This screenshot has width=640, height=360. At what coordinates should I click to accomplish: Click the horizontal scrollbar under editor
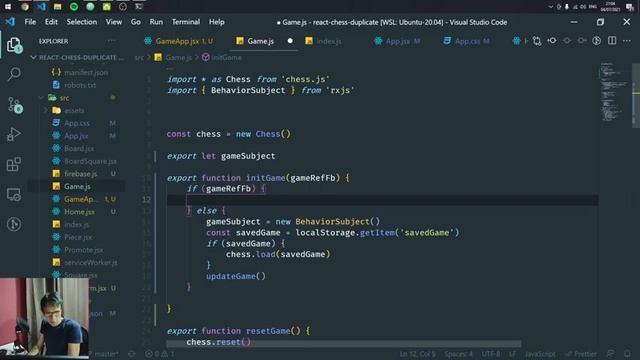(x=344, y=344)
